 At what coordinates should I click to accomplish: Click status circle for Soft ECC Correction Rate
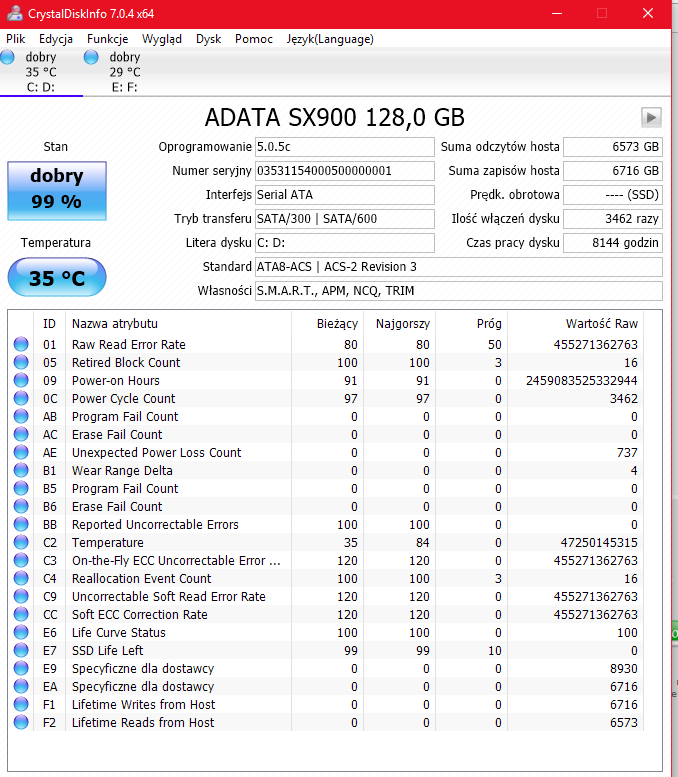[21, 614]
